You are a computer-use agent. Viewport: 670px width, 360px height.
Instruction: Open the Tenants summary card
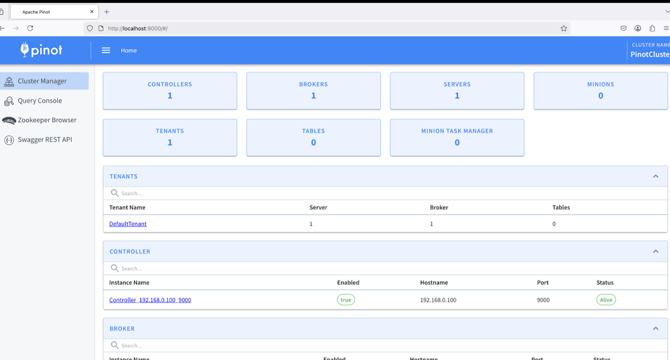pos(170,138)
